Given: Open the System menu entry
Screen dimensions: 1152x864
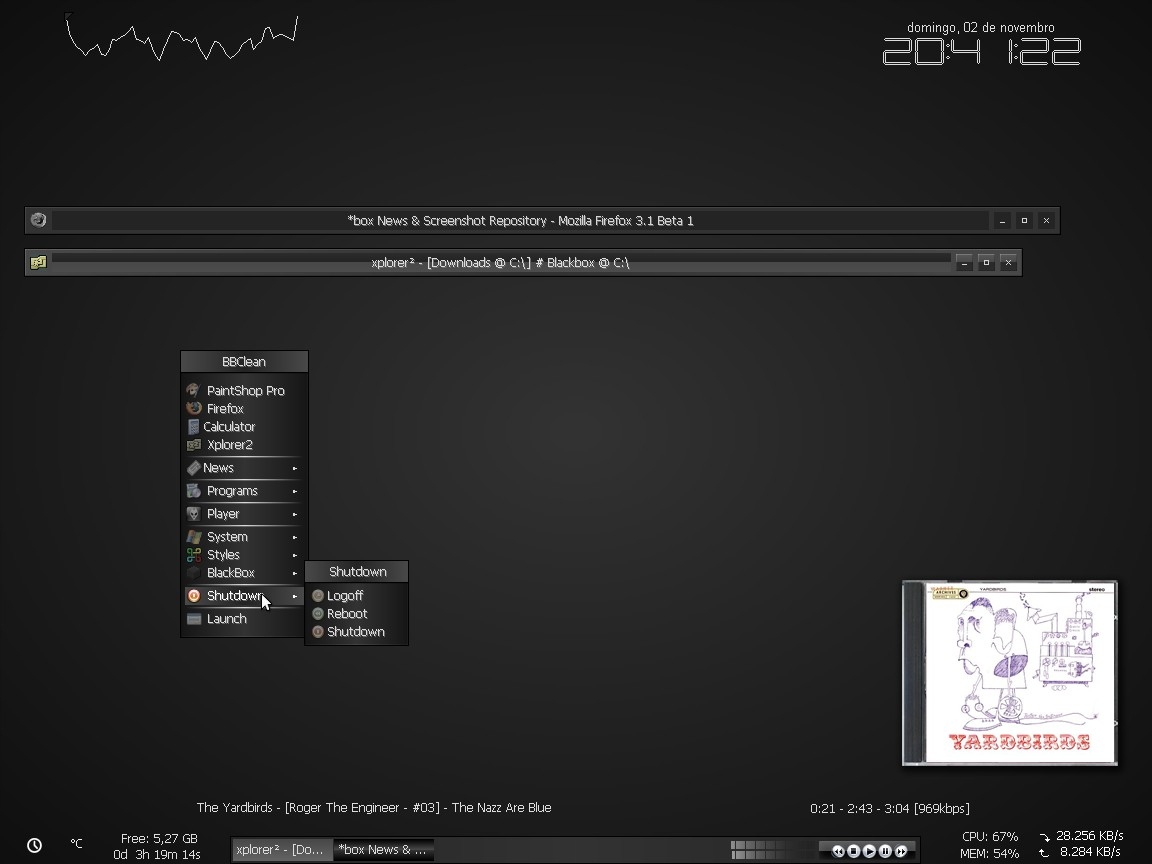Looking at the screenshot, I should tap(245, 536).
